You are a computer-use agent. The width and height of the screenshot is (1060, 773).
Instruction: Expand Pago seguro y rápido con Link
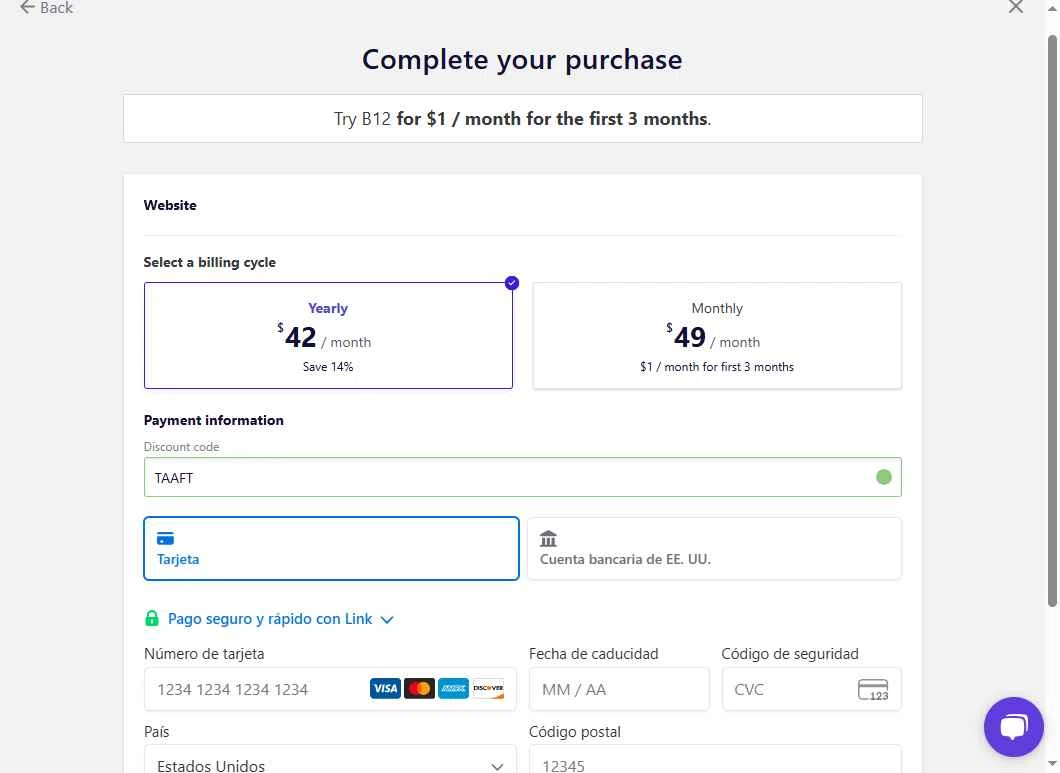tap(269, 619)
